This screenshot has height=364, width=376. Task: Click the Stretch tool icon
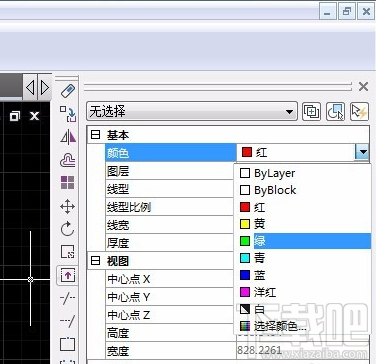(68, 276)
